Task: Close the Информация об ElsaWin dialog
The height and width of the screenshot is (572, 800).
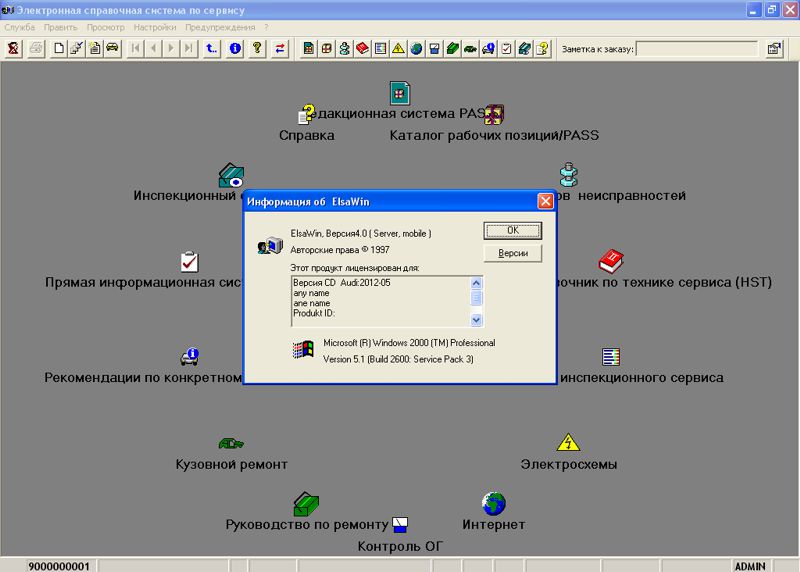Action: [545, 201]
